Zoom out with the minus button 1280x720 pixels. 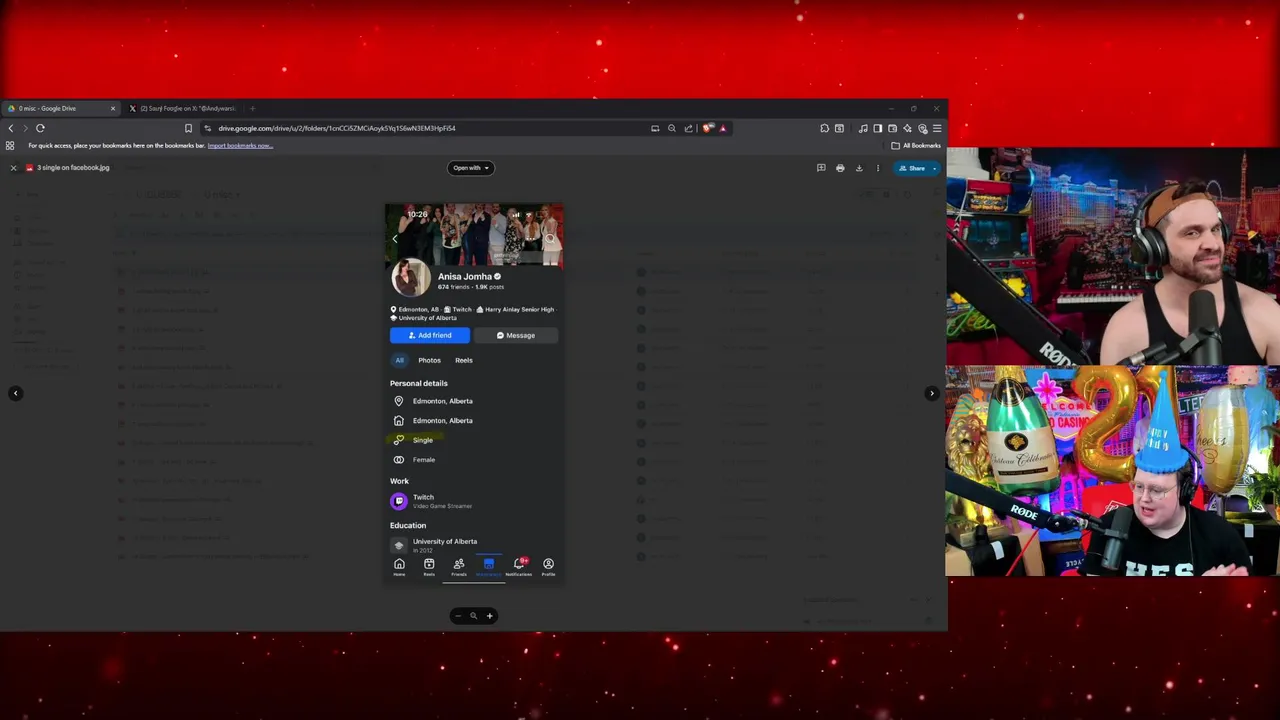[x=457, y=616]
